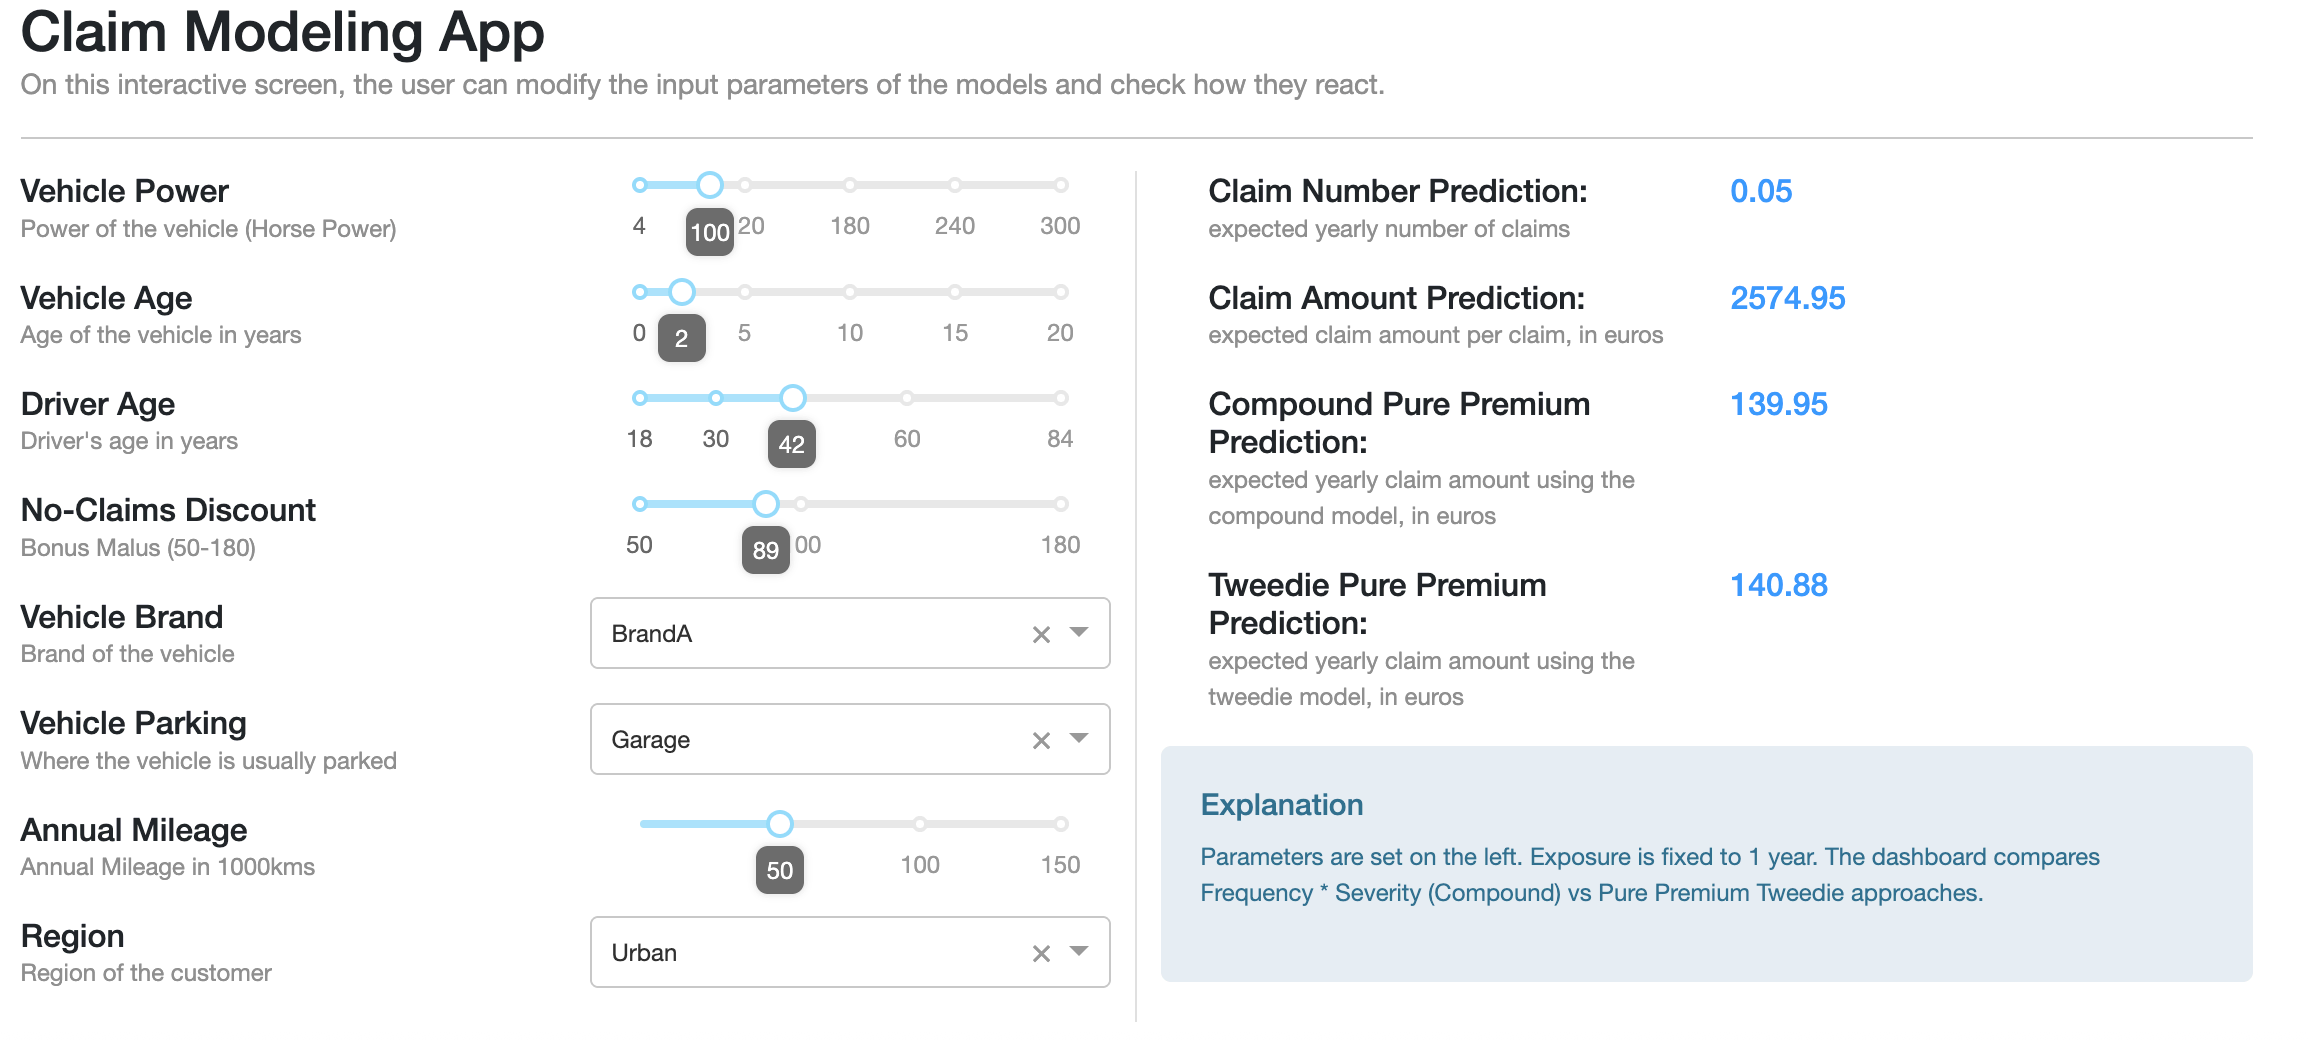The image size is (2308, 1040).
Task: Open the Region dropdown arrow
Action: pos(1080,951)
